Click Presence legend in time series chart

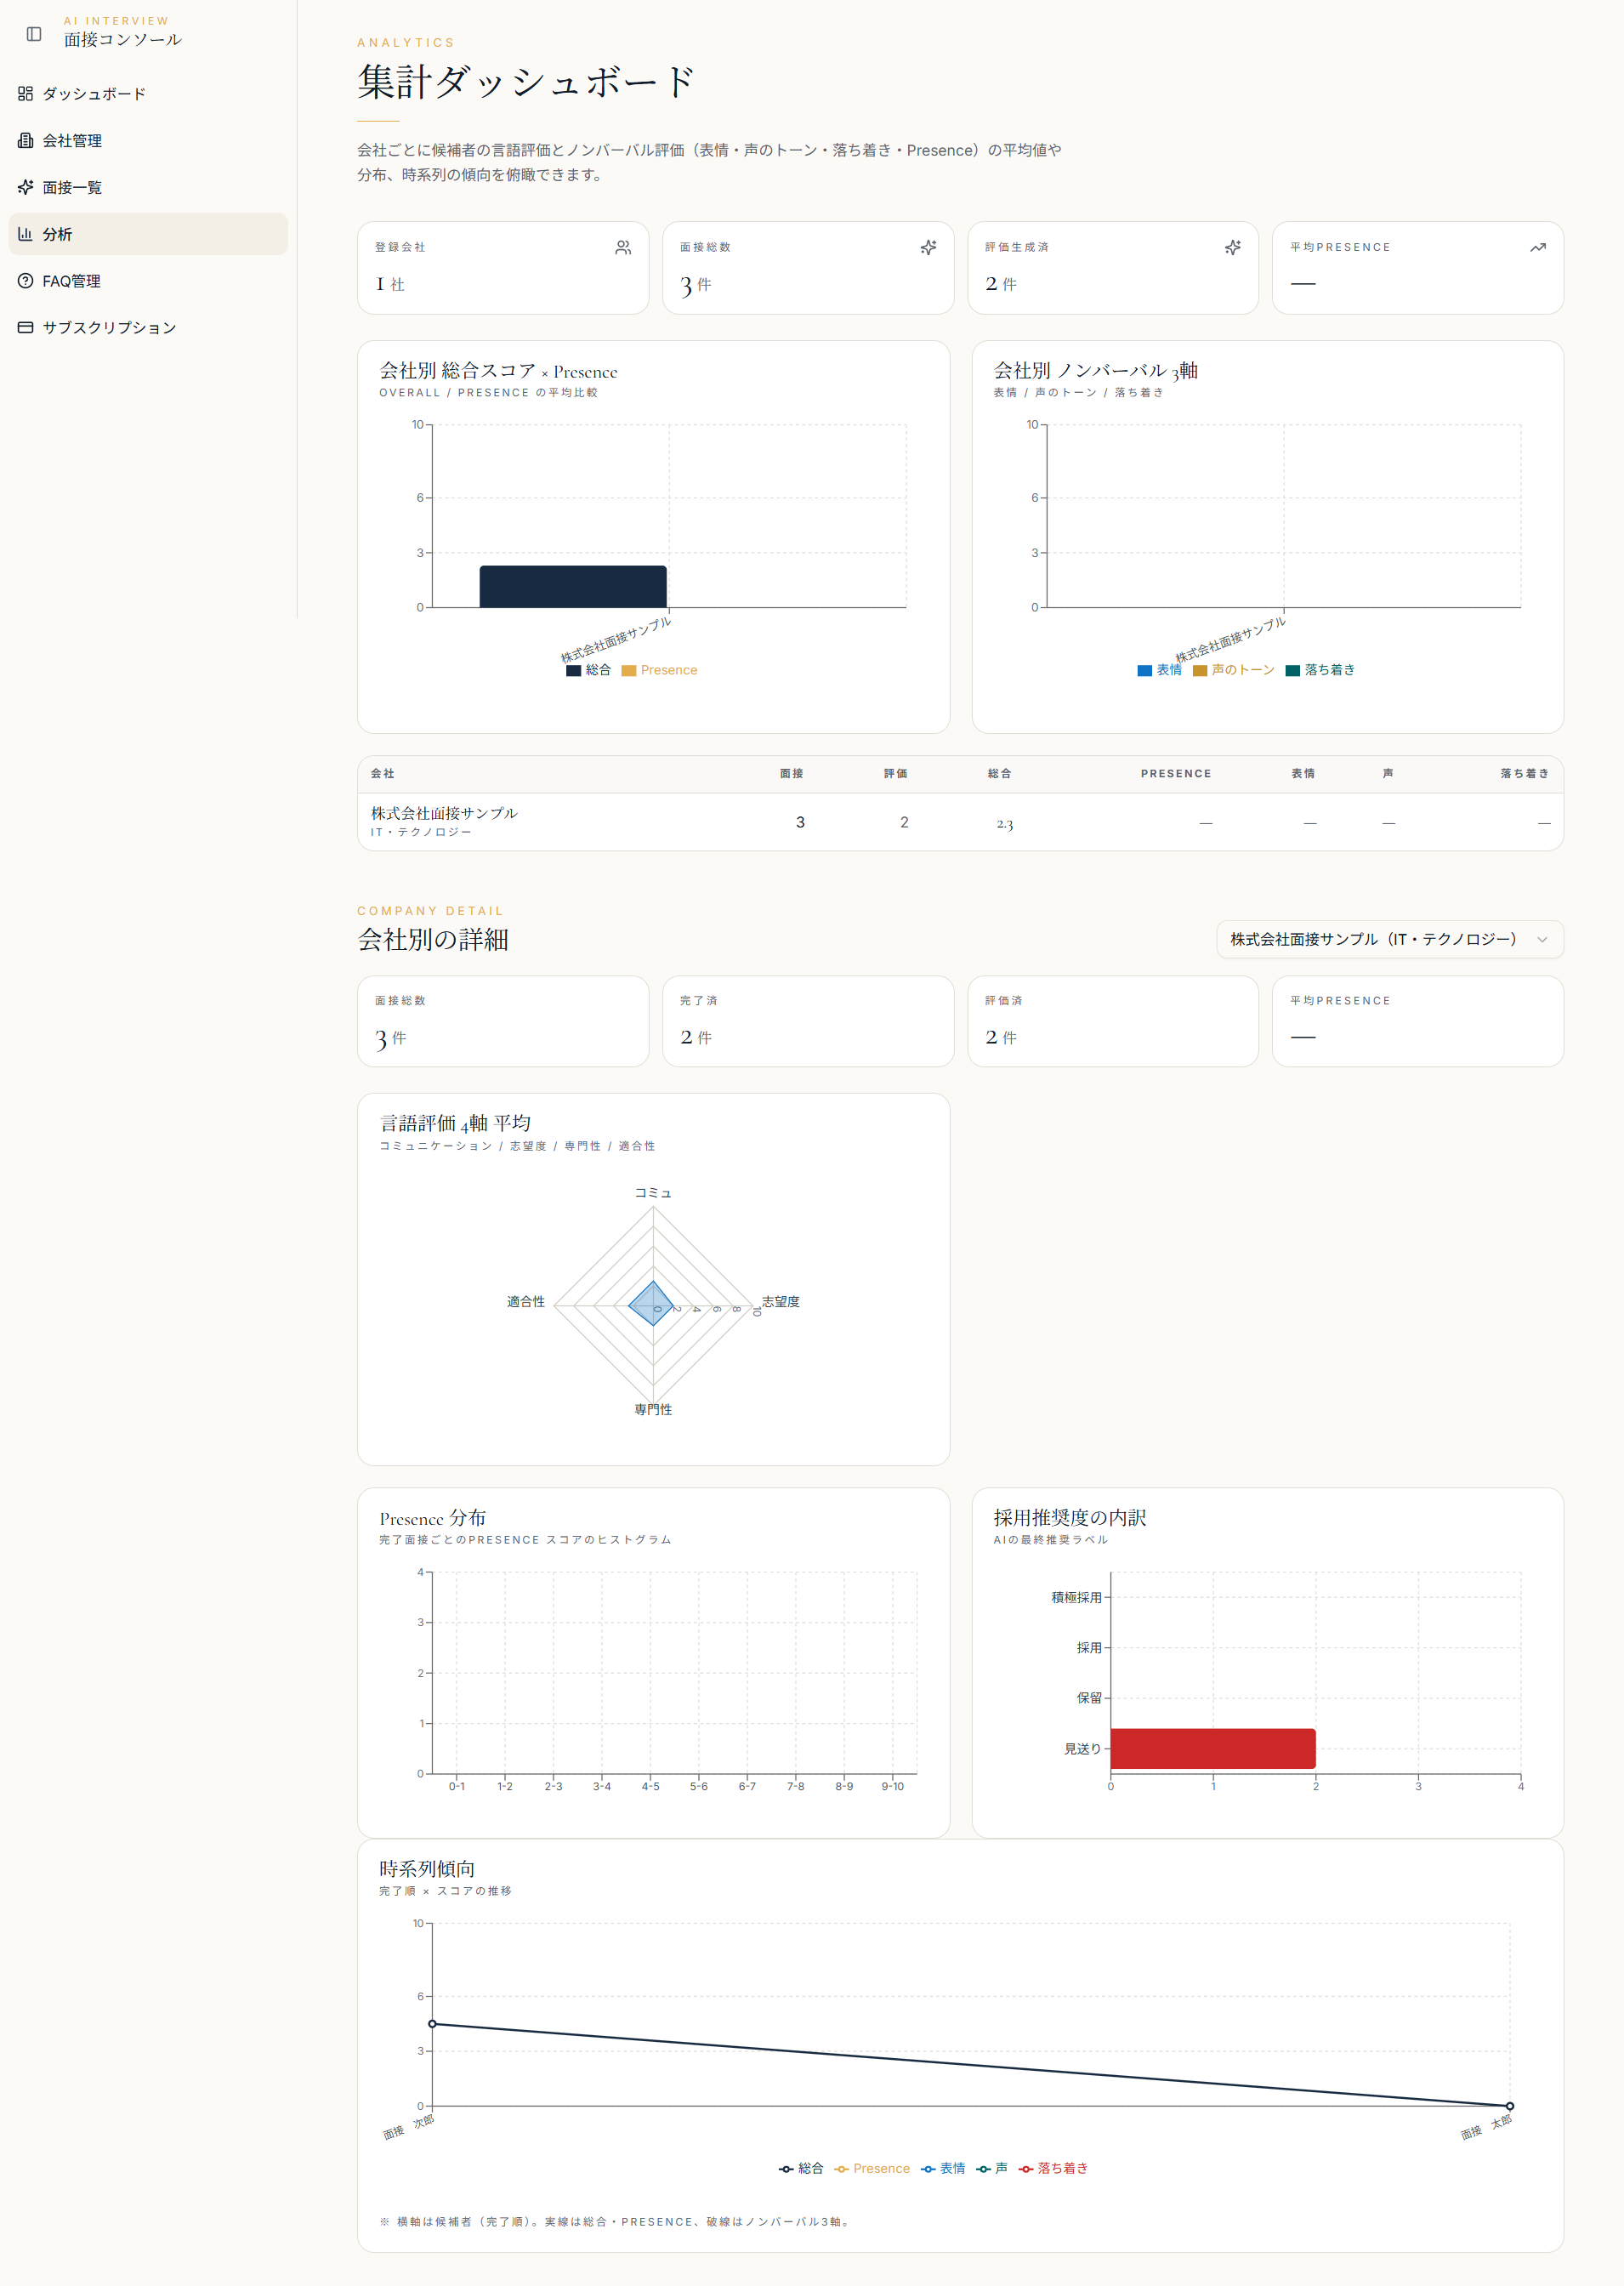click(872, 2169)
